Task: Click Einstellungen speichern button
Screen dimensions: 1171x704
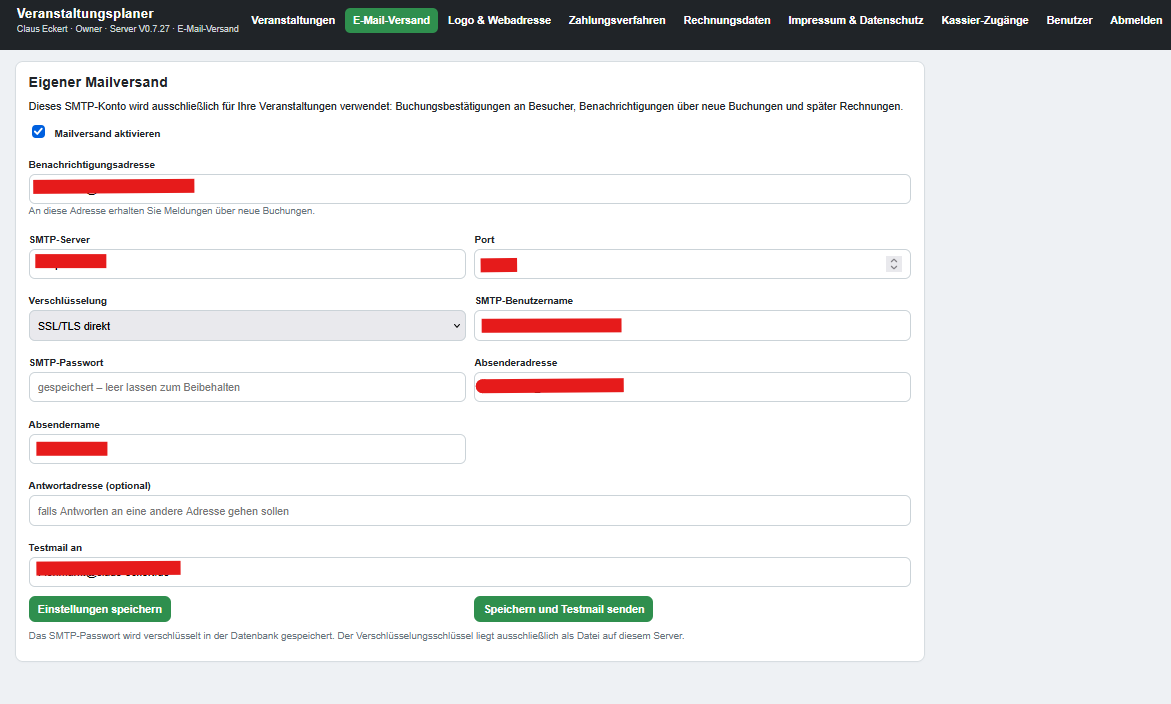Action: pyautogui.click(x=100, y=609)
